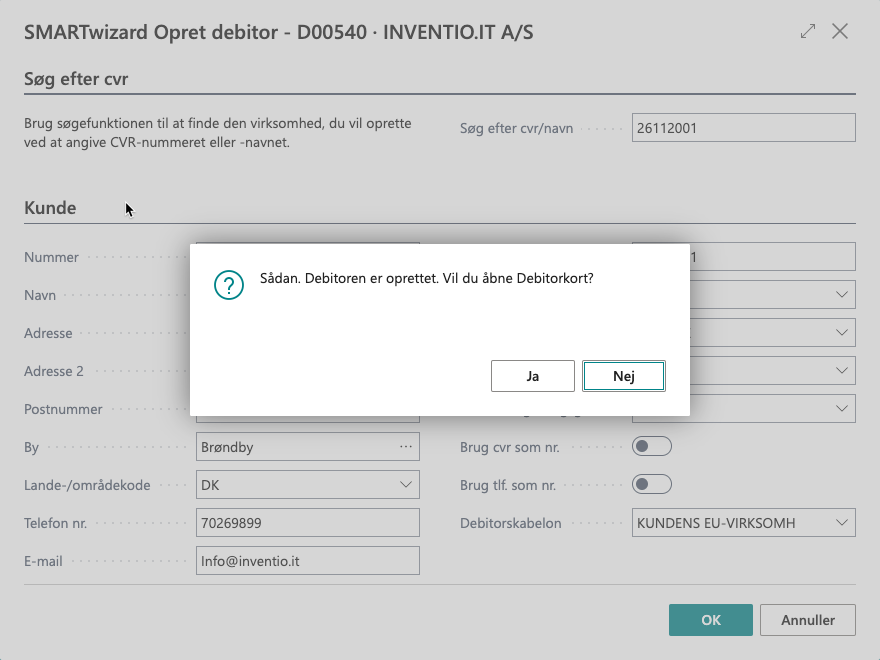The image size is (880, 660).
Task: Open the dropdown arrow right of Navn row
Action: (x=842, y=295)
